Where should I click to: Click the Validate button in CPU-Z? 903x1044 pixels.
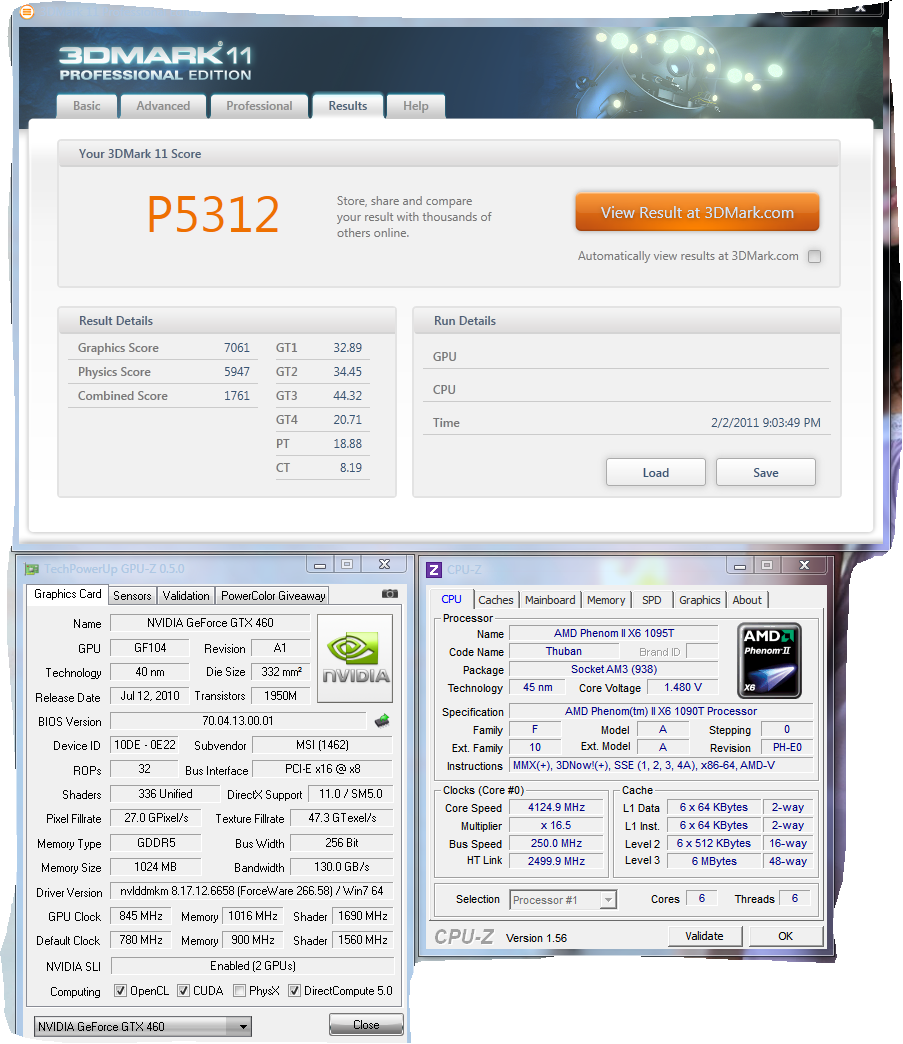click(x=705, y=935)
